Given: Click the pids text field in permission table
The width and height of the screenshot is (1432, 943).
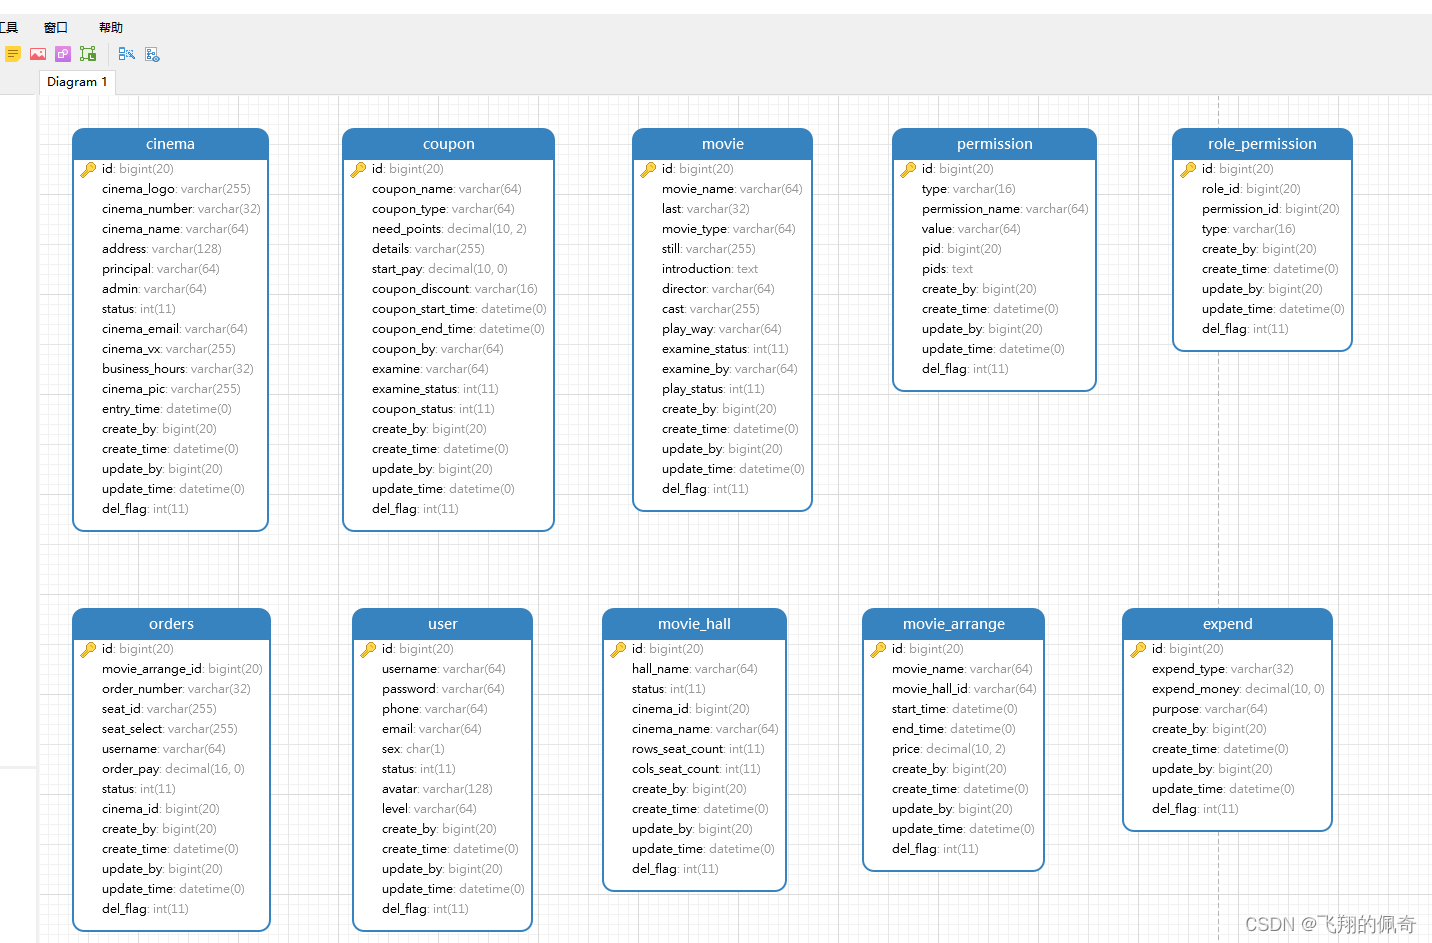Looking at the screenshot, I should pos(947,269).
